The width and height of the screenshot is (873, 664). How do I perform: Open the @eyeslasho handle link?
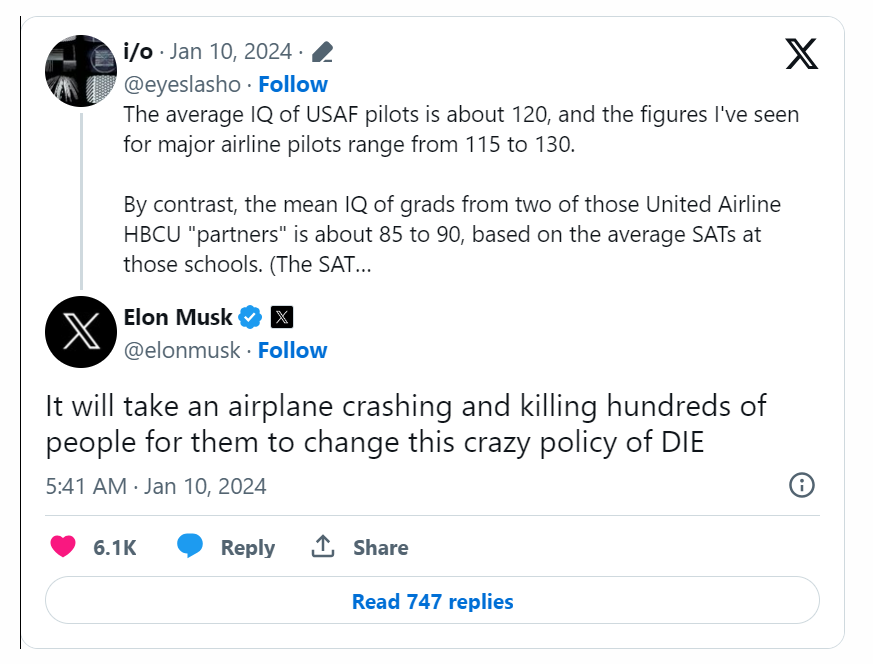click(x=182, y=85)
